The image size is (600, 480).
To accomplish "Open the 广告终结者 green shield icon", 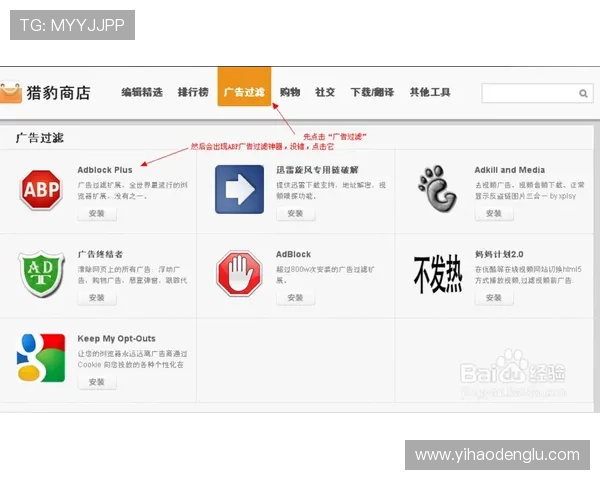I will click(41, 274).
